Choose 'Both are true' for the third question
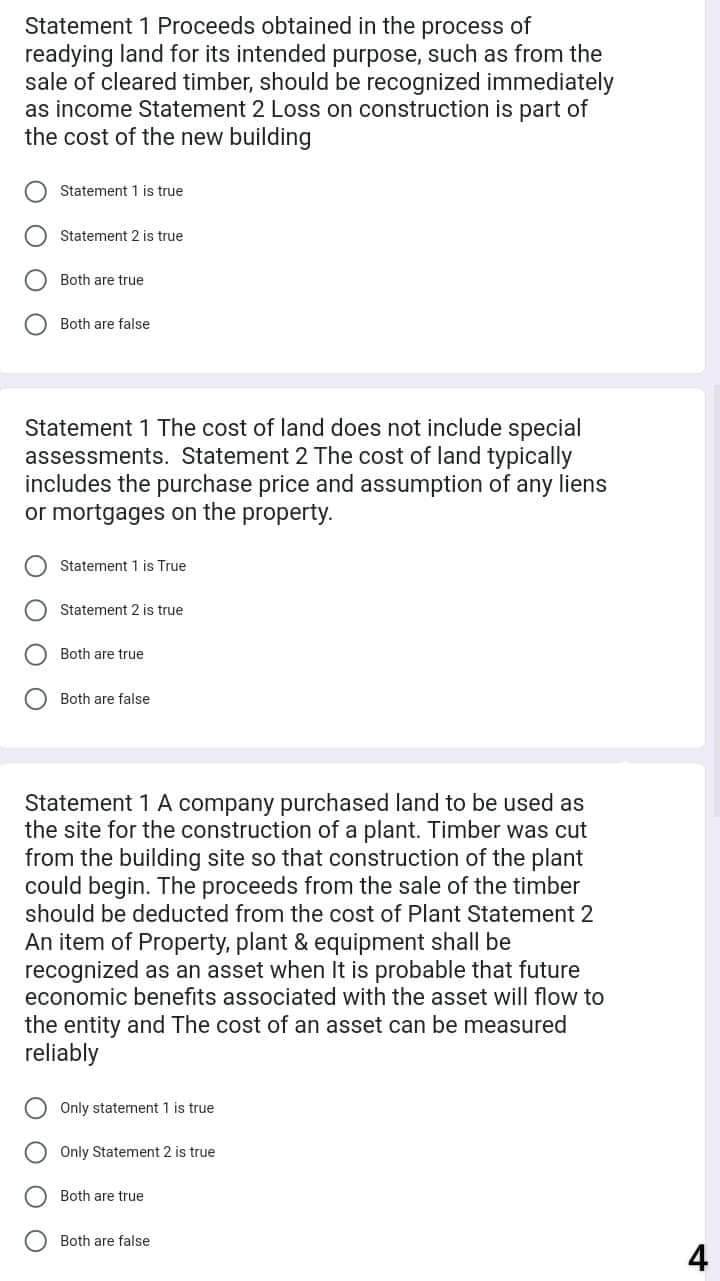This screenshot has width=720, height=1281. click(x=36, y=1196)
